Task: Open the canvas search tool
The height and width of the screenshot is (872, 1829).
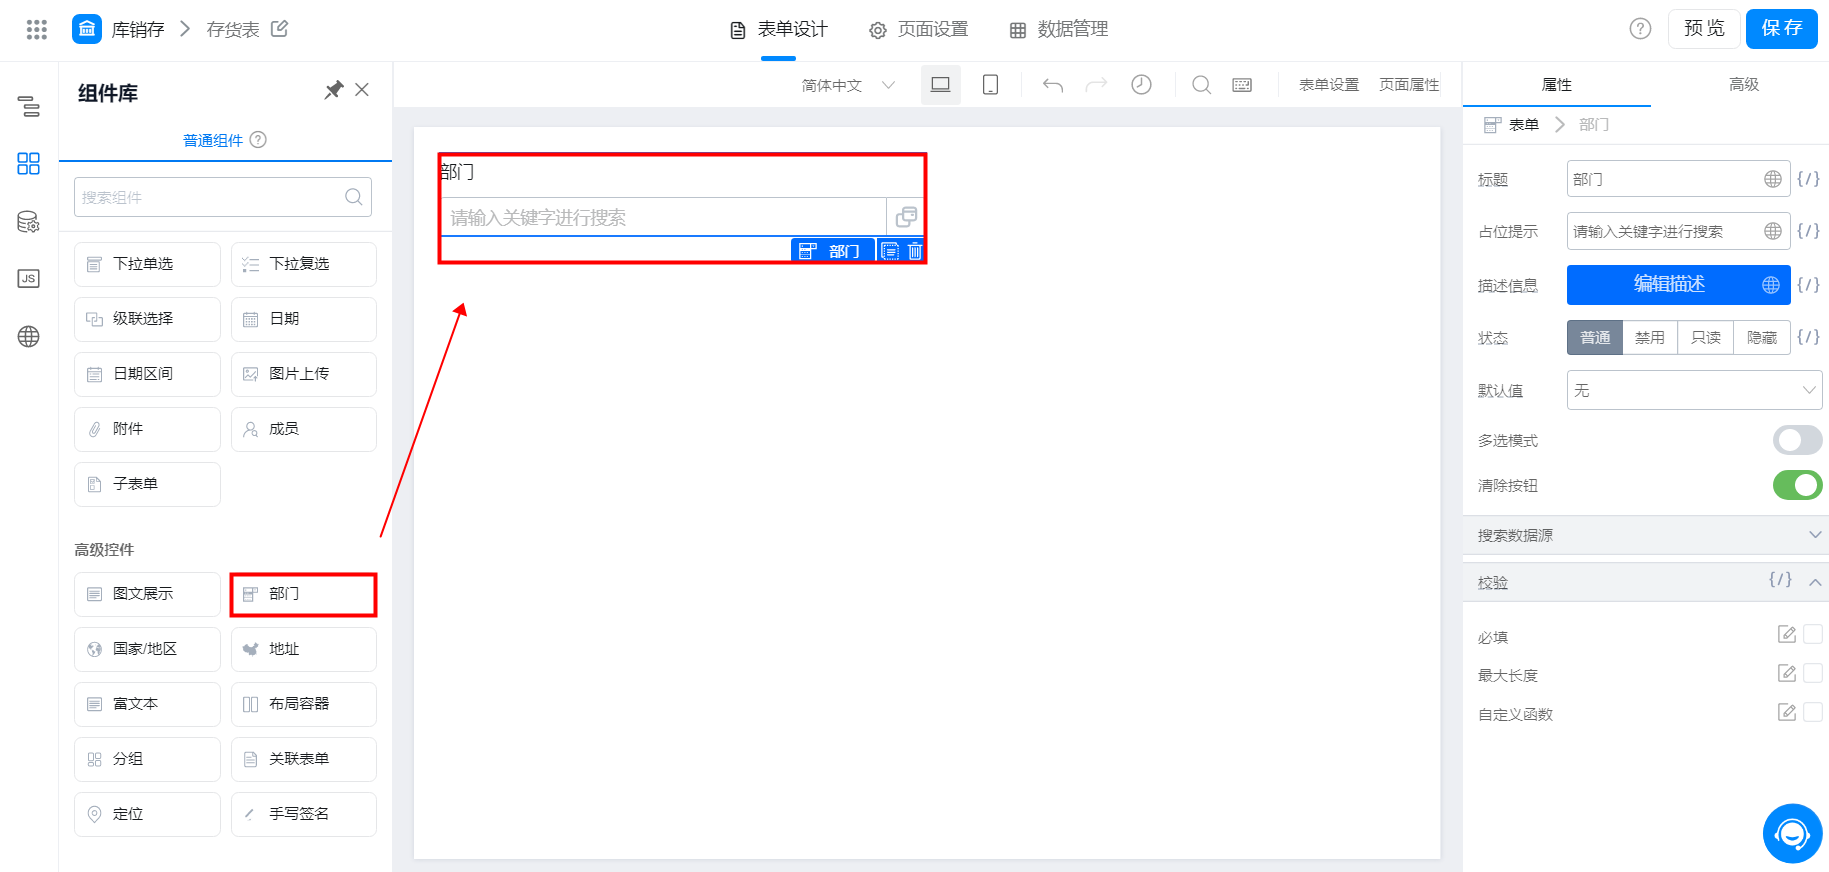Action: tap(1202, 85)
